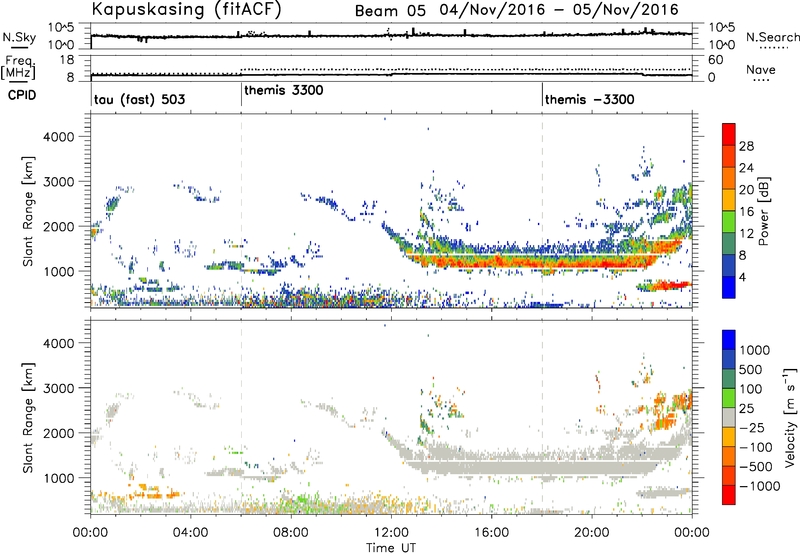
Task: Click the 1000 tick of the velocity panel axis
Action: point(58,478)
